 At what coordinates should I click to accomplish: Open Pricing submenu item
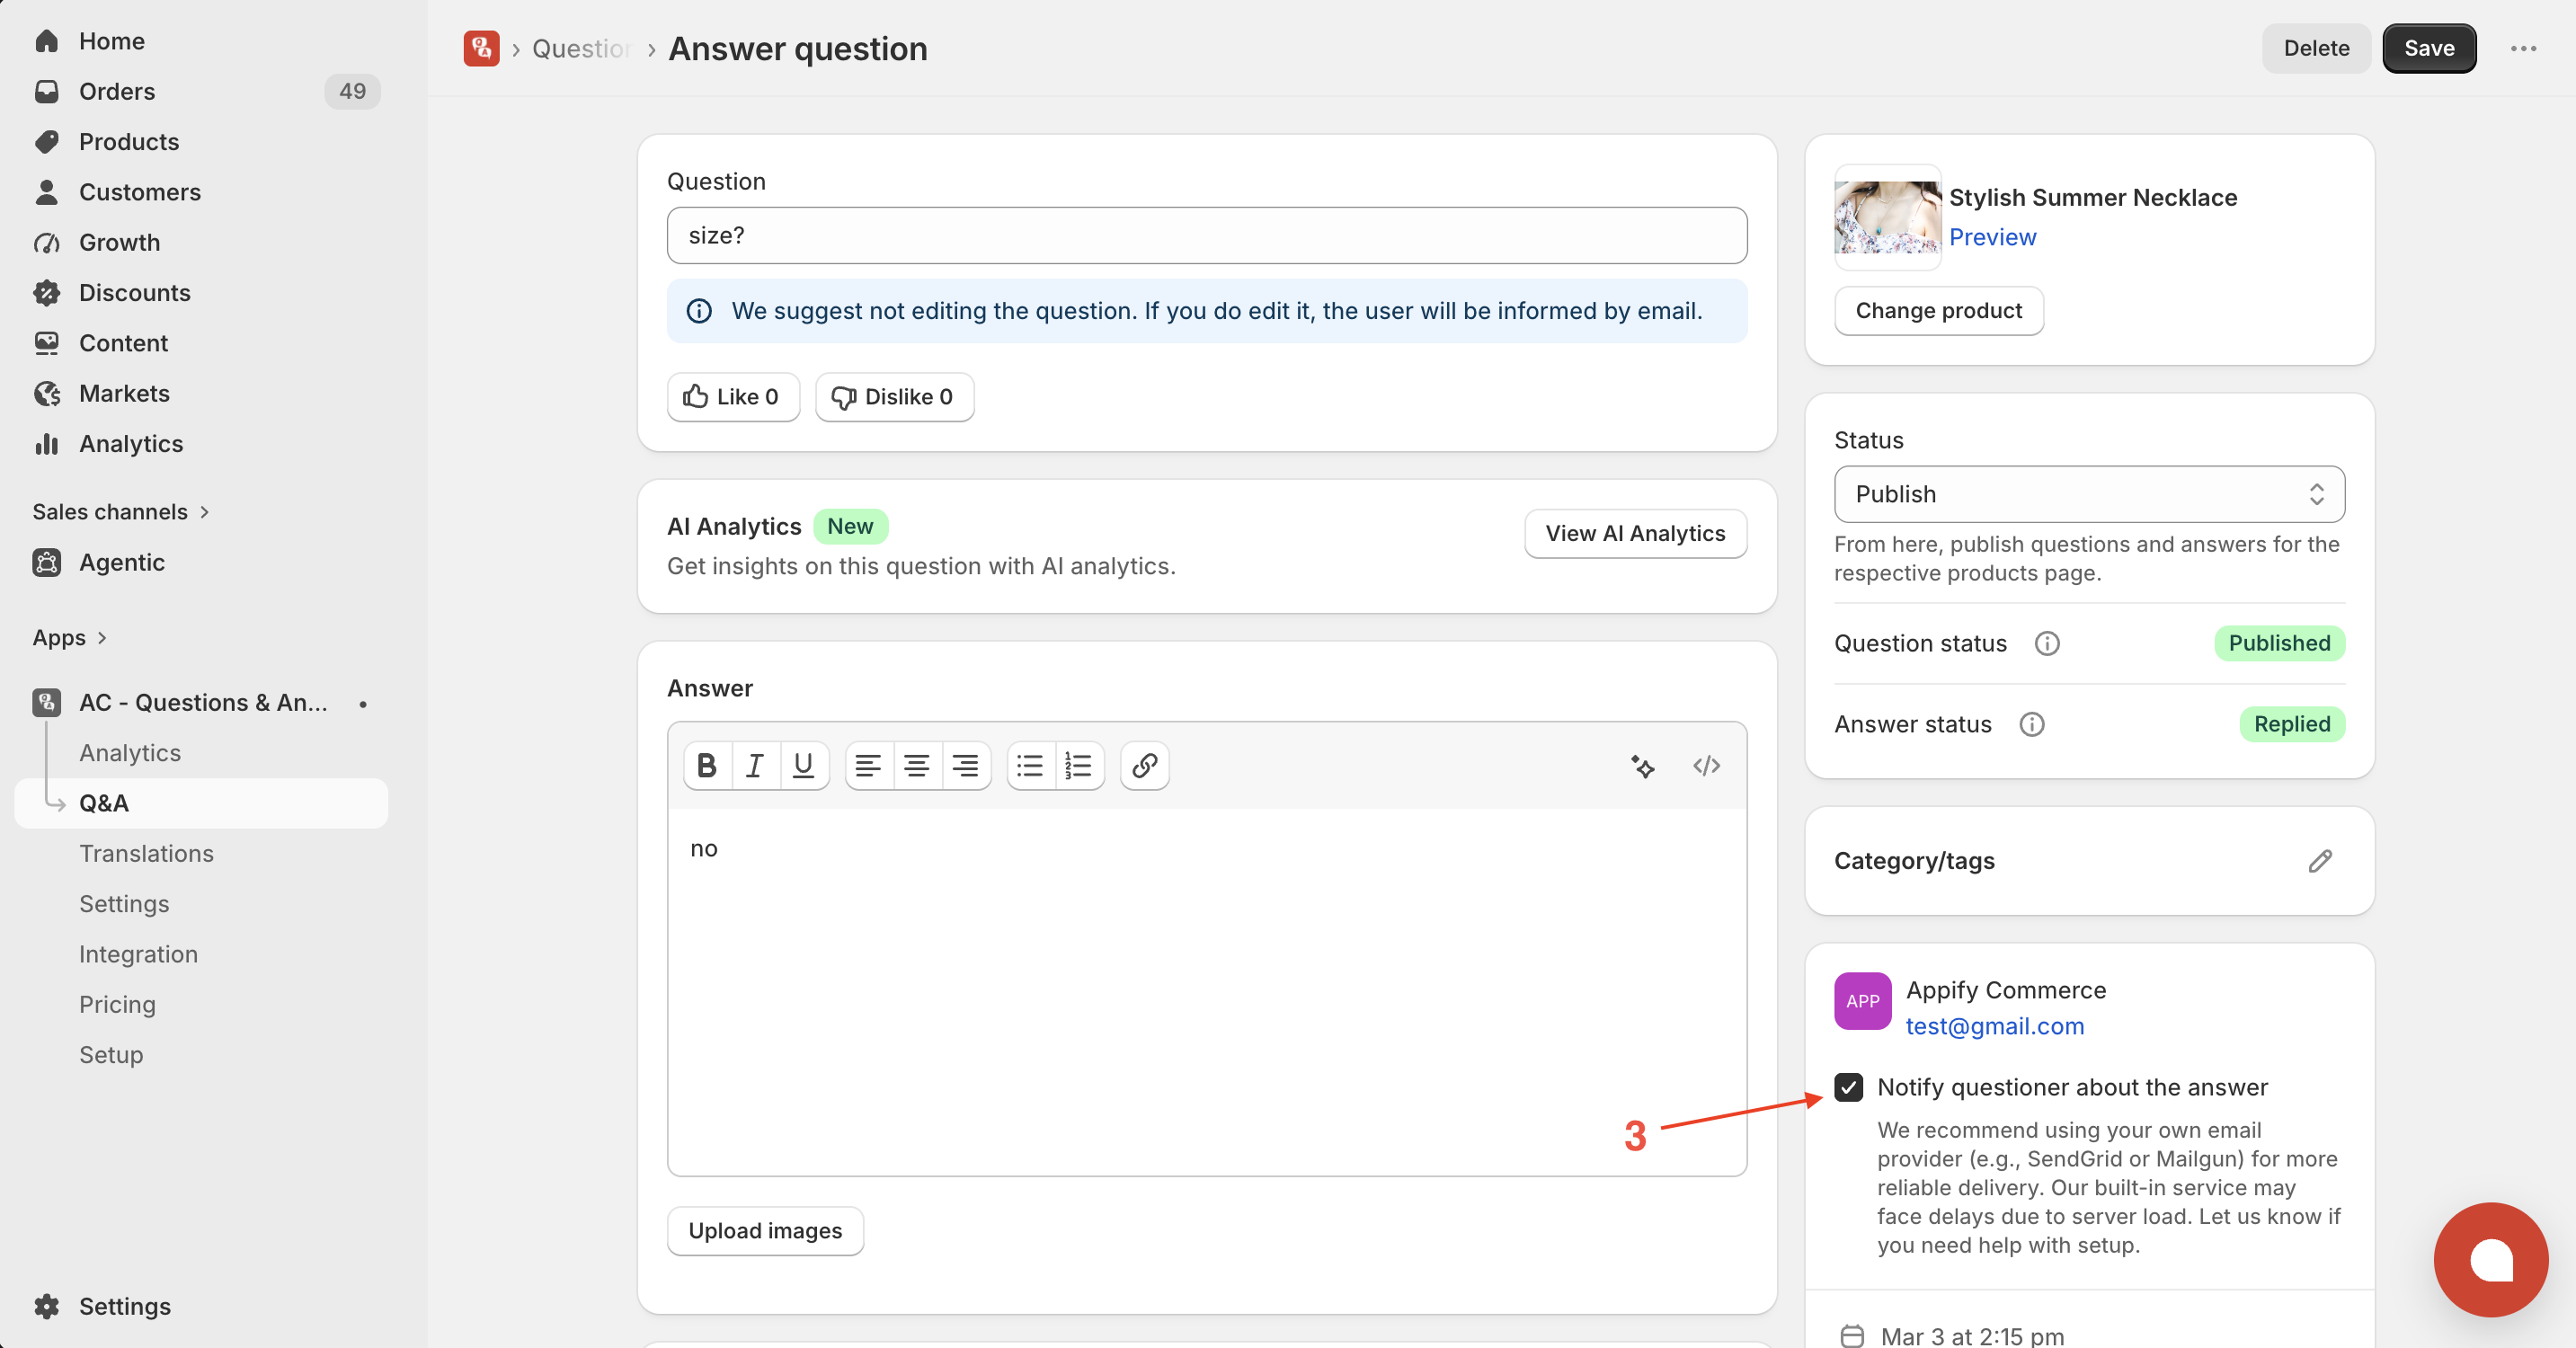(x=117, y=1005)
